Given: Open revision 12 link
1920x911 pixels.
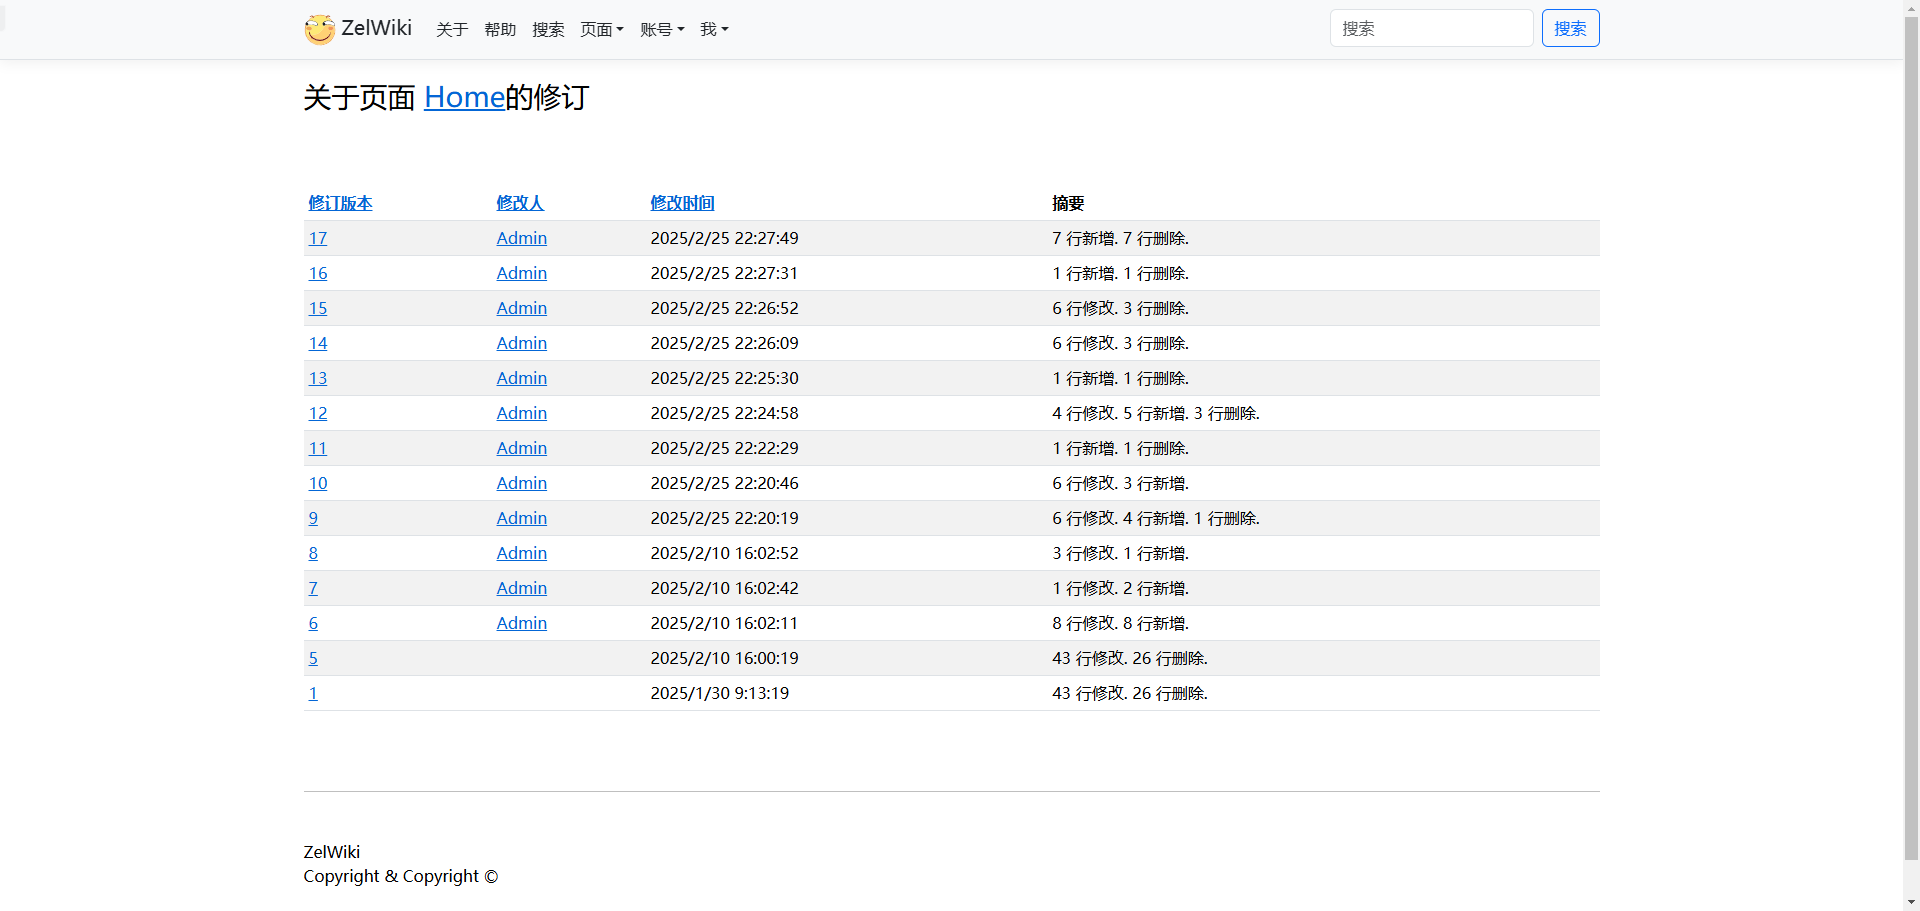Looking at the screenshot, I should [318, 413].
